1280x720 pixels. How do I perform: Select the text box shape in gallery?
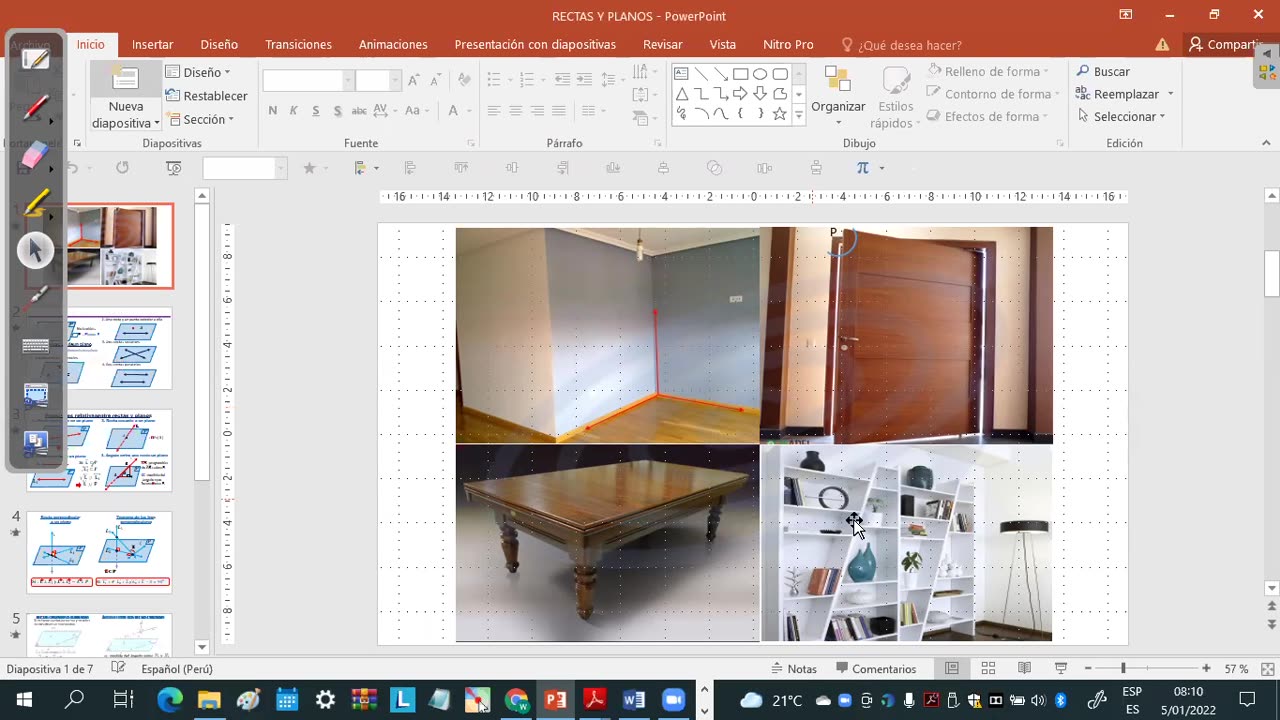[x=681, y=74]
